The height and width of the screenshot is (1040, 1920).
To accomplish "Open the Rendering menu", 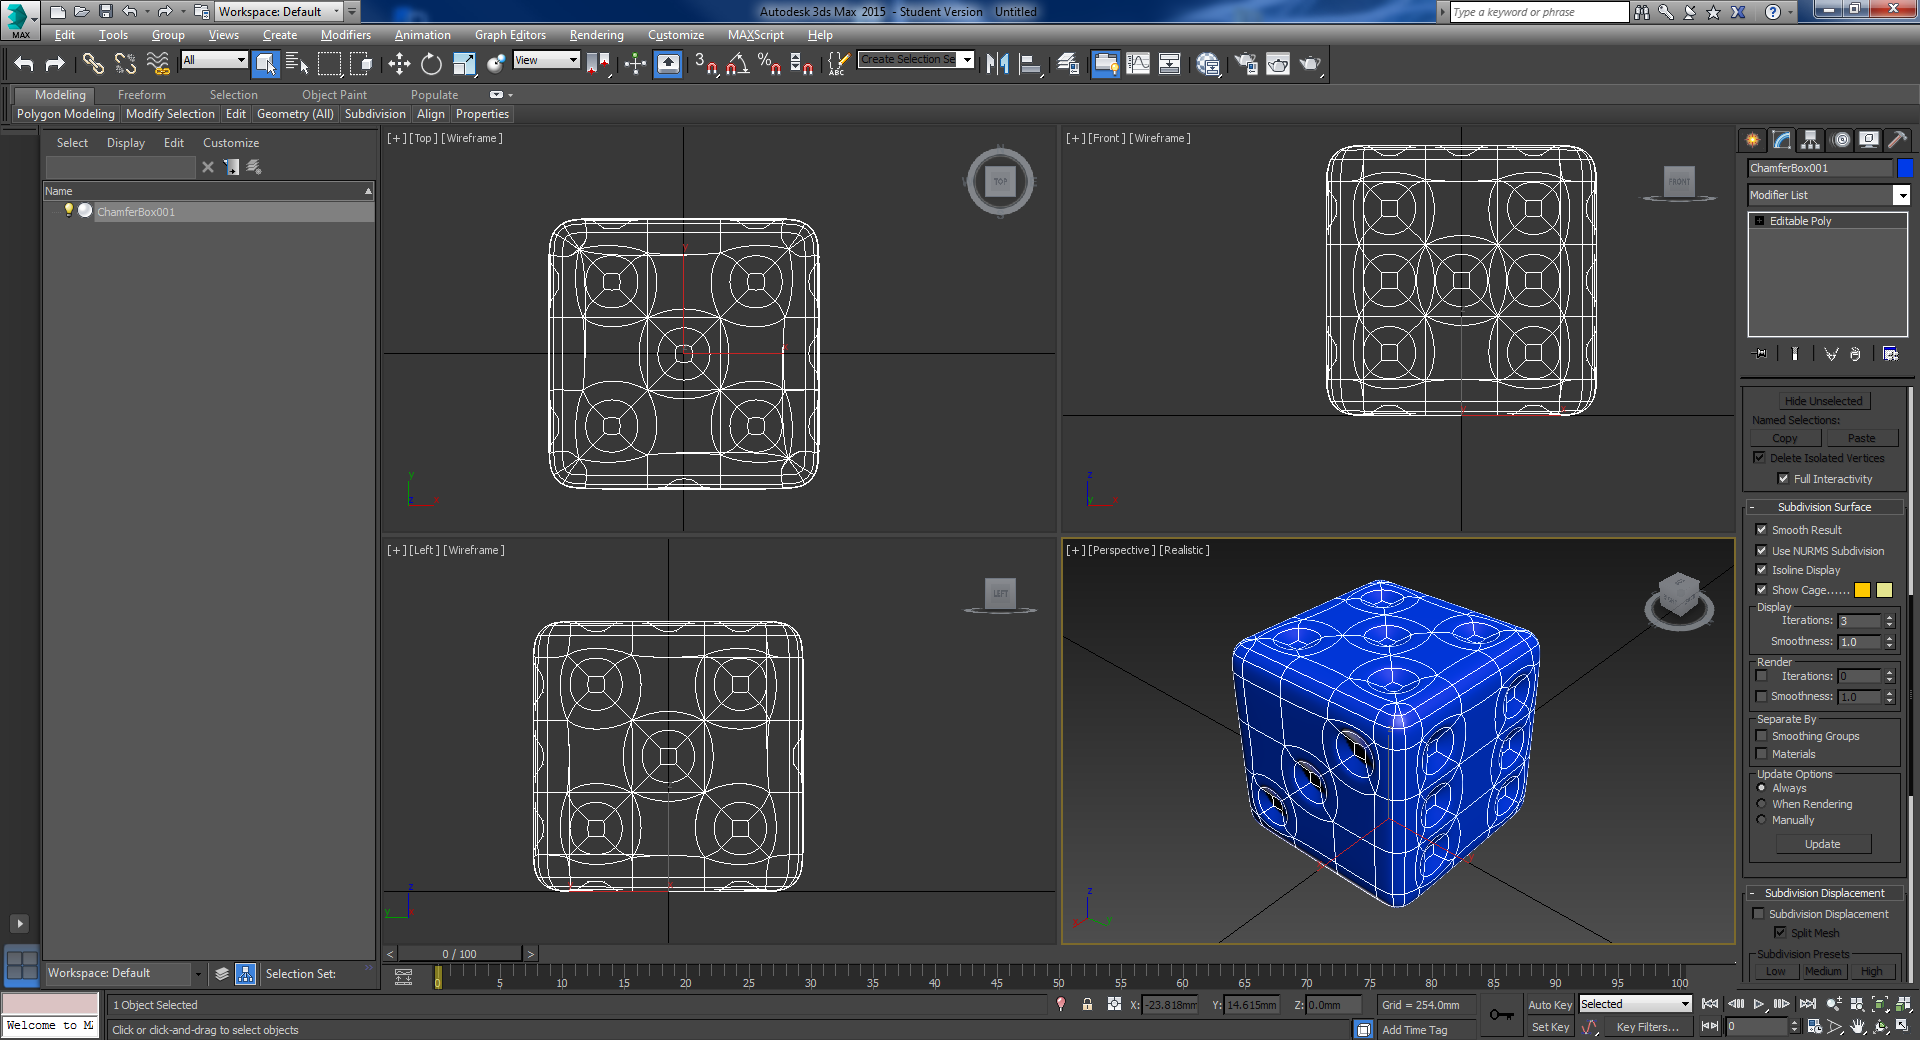I will click(596, 35).
